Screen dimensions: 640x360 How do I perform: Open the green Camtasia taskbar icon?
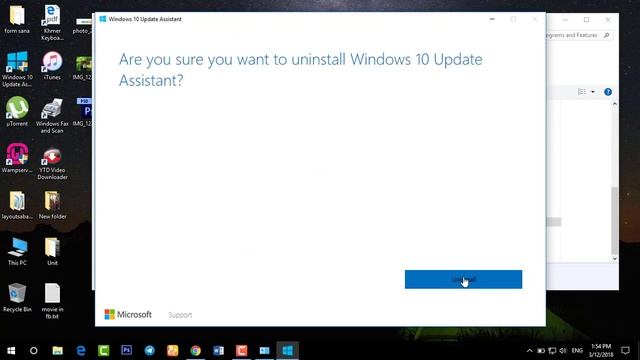click(104, 351)
